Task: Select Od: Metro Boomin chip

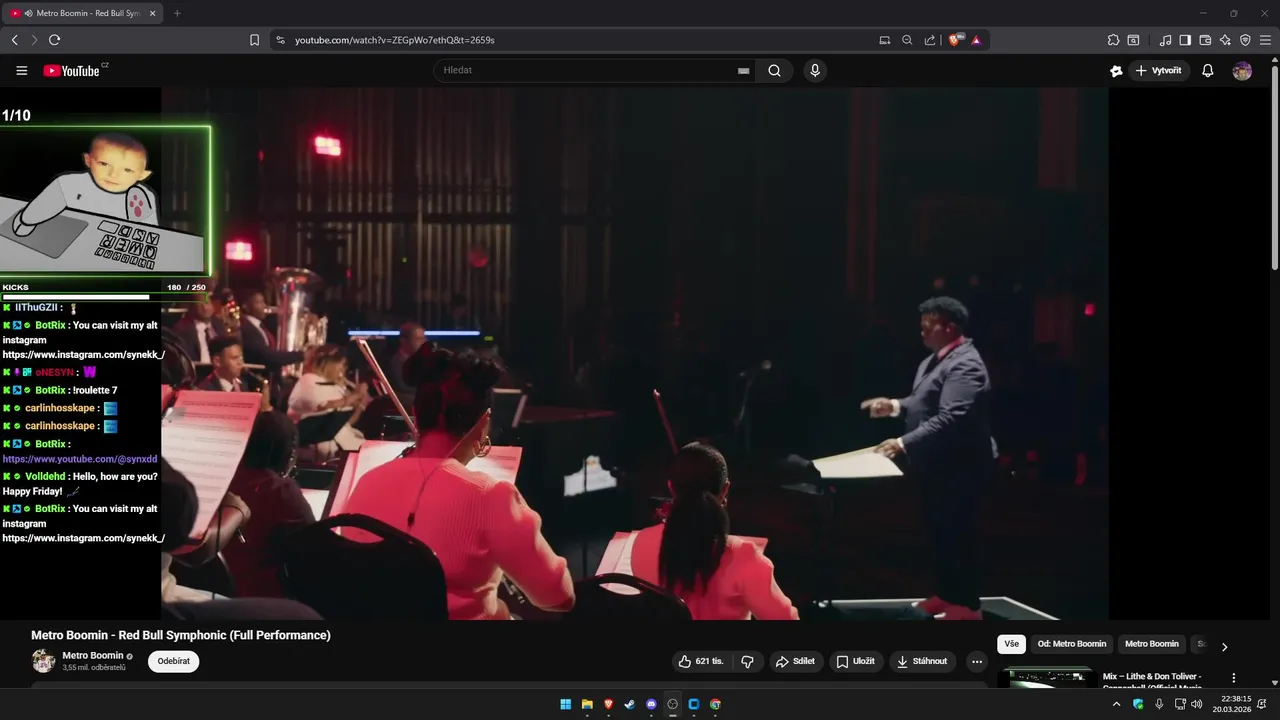Action: click(x=1072, y=644)
